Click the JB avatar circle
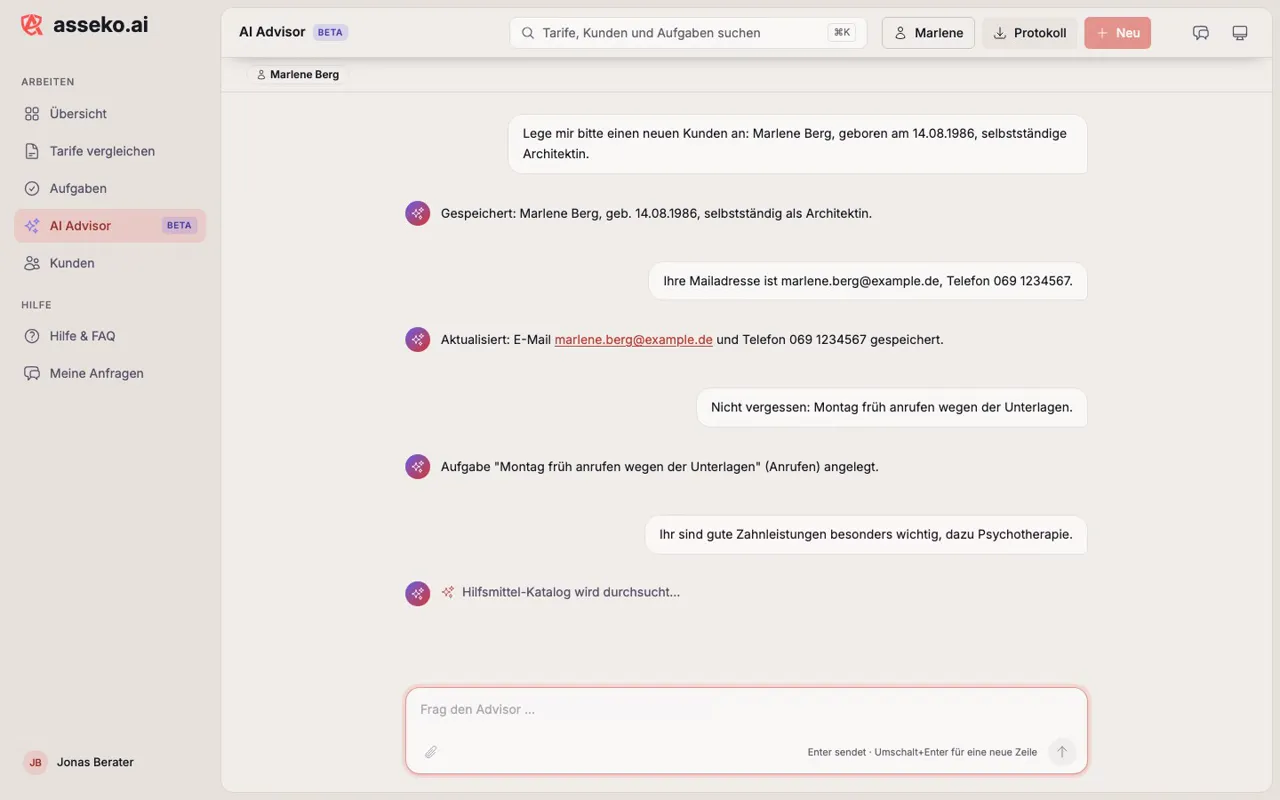This screenshot has height=800, width=1280. (x=35, y=762)
